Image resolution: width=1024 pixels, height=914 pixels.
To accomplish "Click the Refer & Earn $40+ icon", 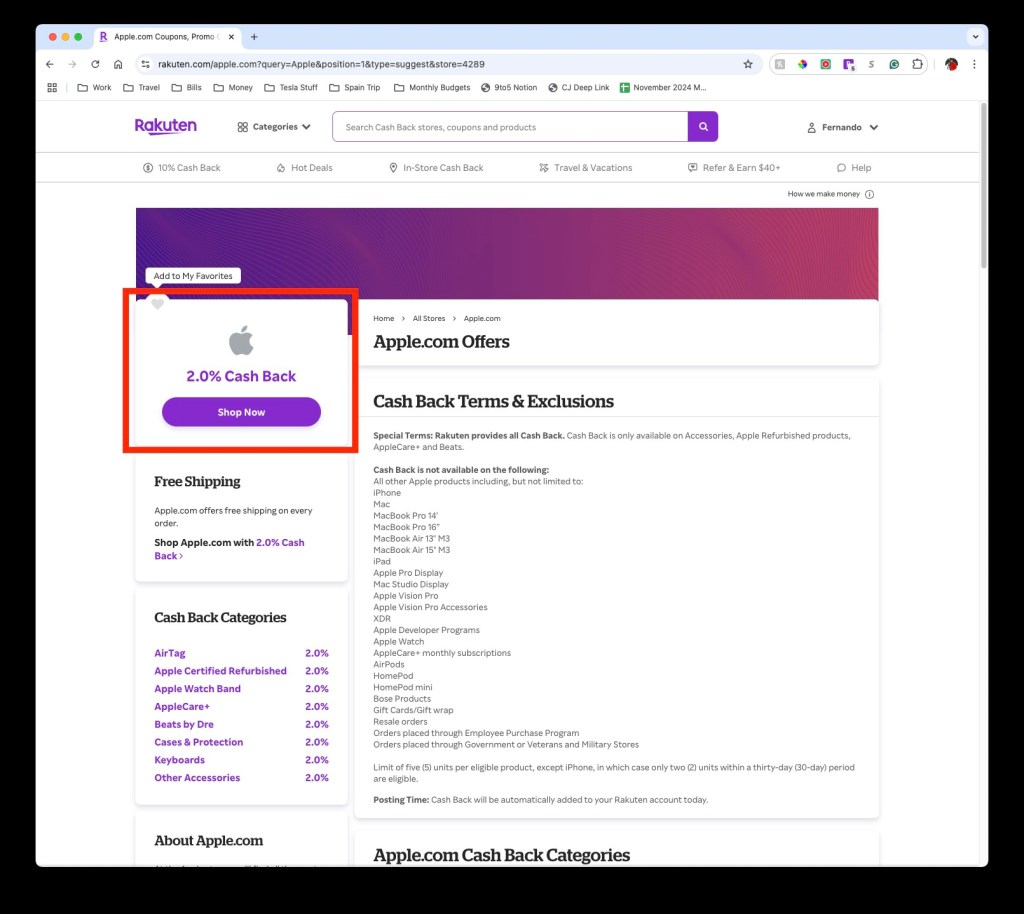I will [691, 168].
